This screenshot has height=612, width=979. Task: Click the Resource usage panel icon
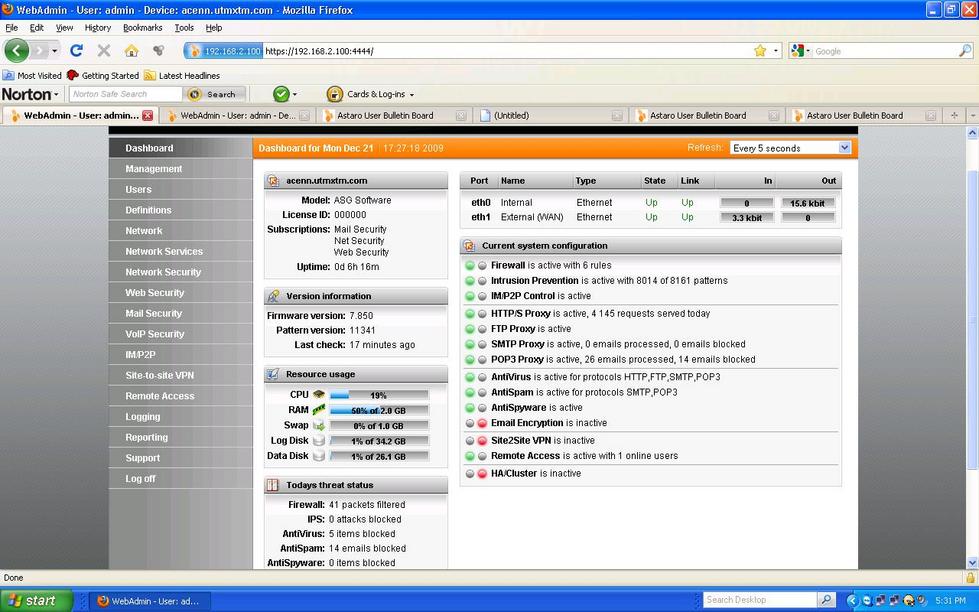point(273,374)
